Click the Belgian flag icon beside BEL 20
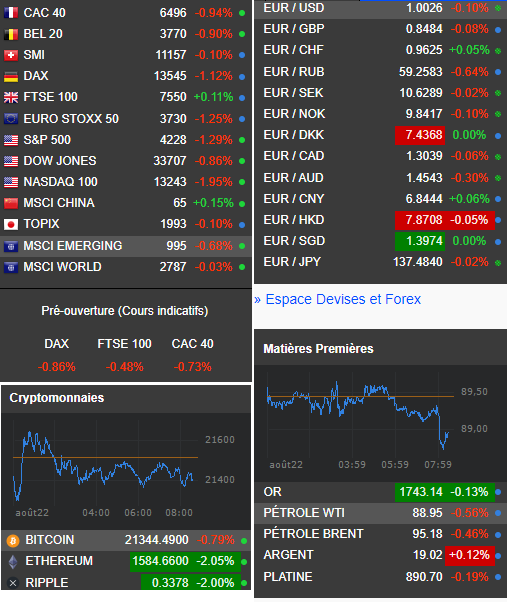 [x=11, y=34]
